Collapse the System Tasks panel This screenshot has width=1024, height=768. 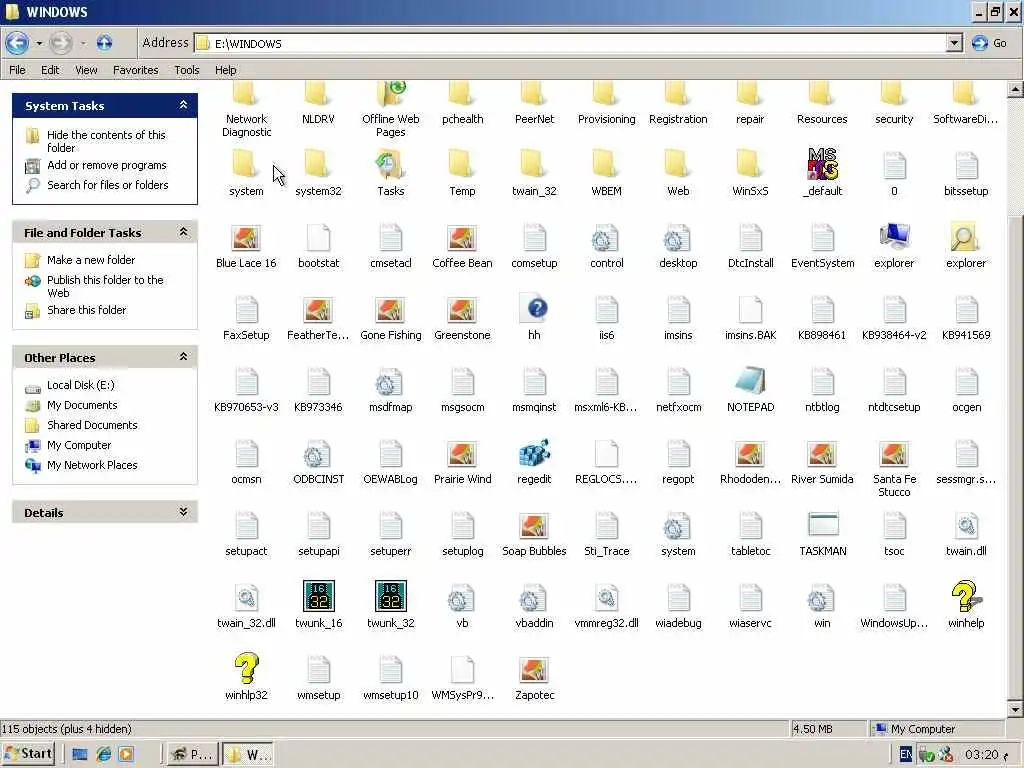(184, 104)
